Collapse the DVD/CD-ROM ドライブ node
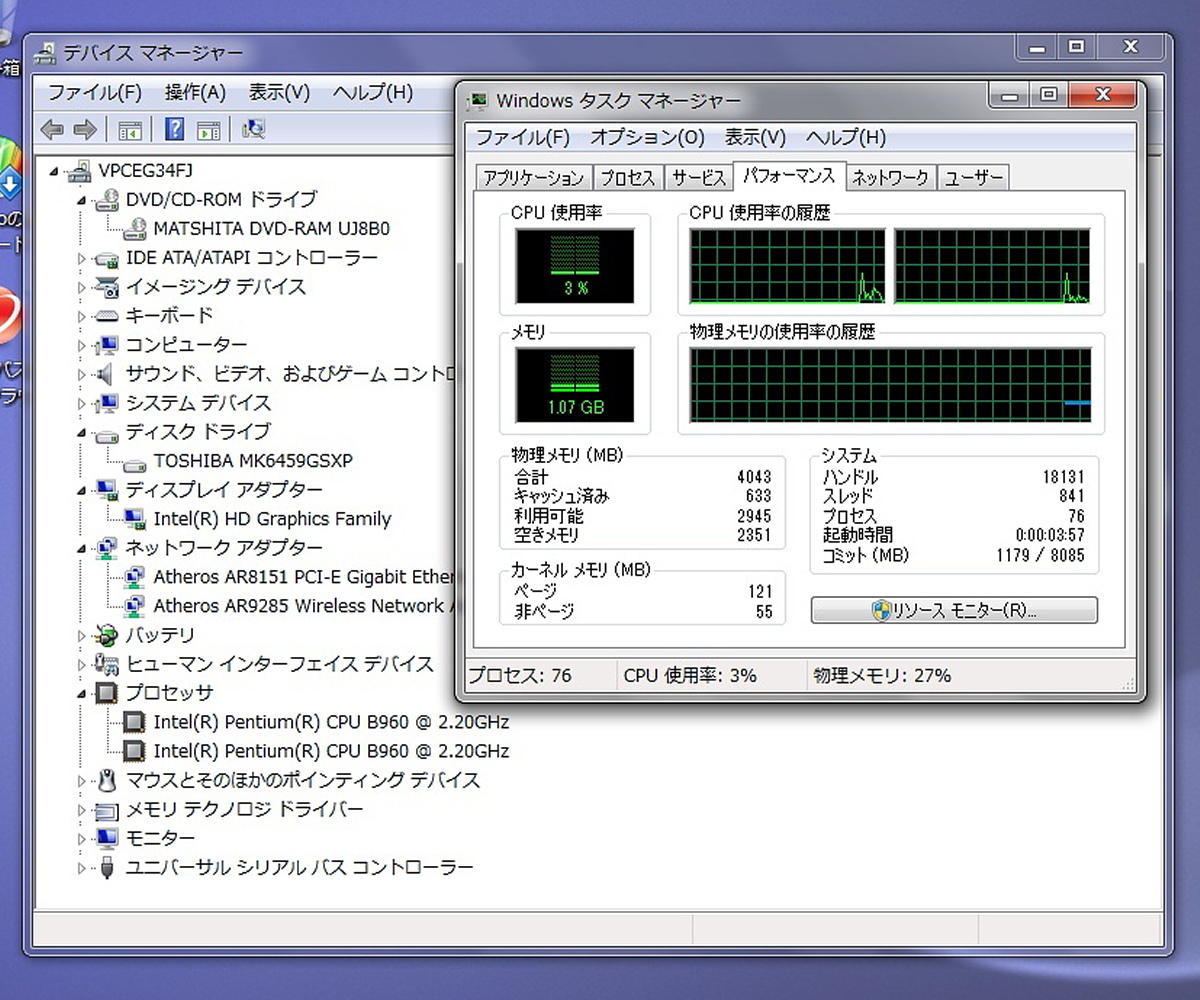 (82, 200)
